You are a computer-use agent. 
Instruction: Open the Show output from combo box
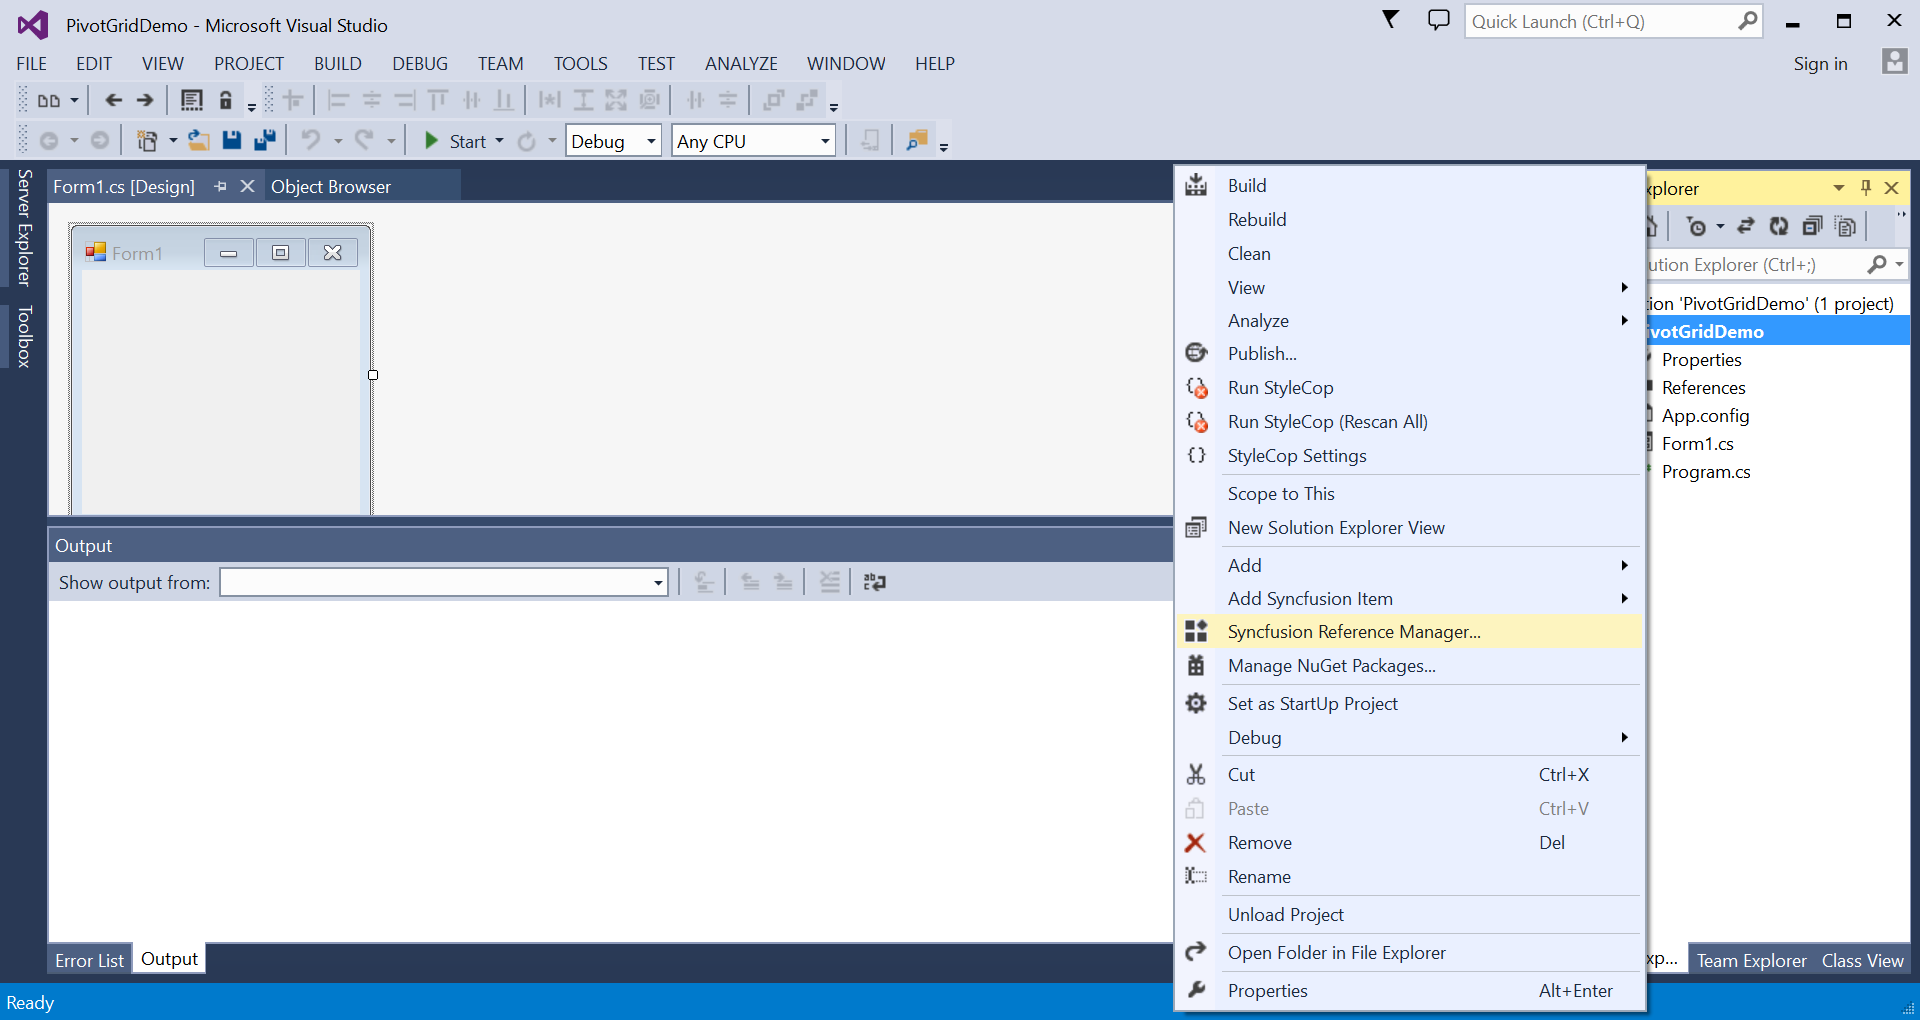444,582
